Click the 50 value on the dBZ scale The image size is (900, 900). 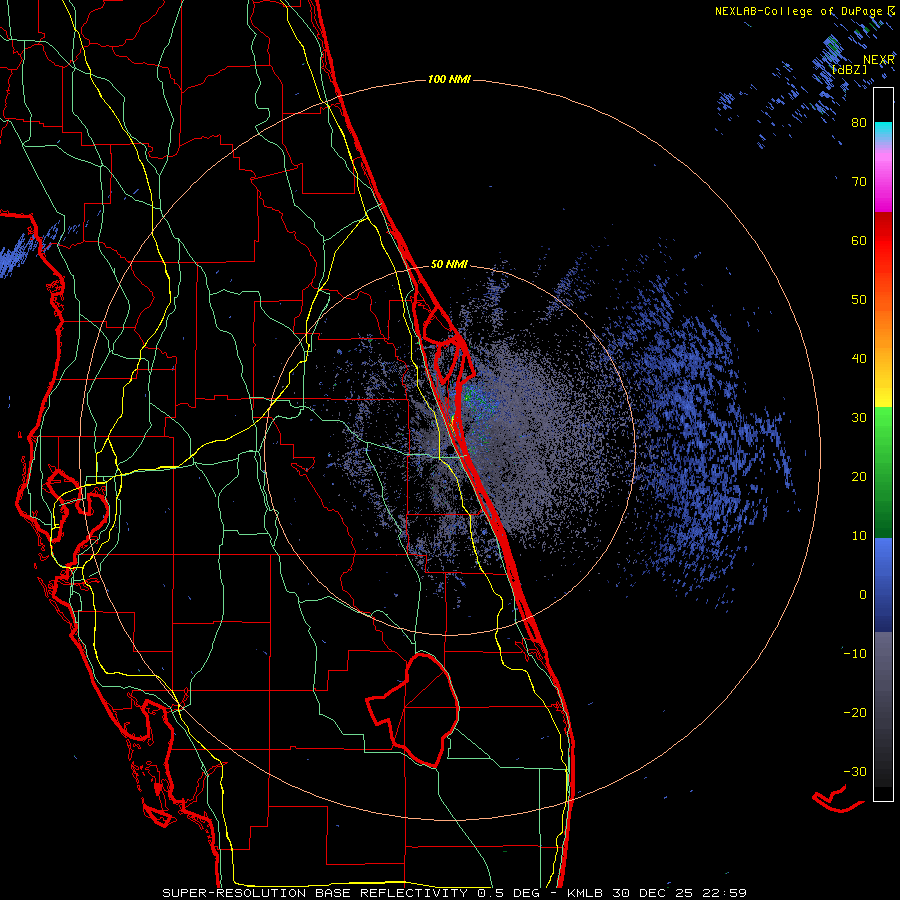[859, 300]
